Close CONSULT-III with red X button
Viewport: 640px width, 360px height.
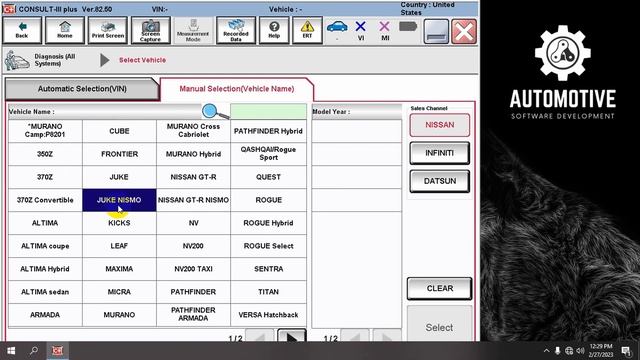(464, 31)
